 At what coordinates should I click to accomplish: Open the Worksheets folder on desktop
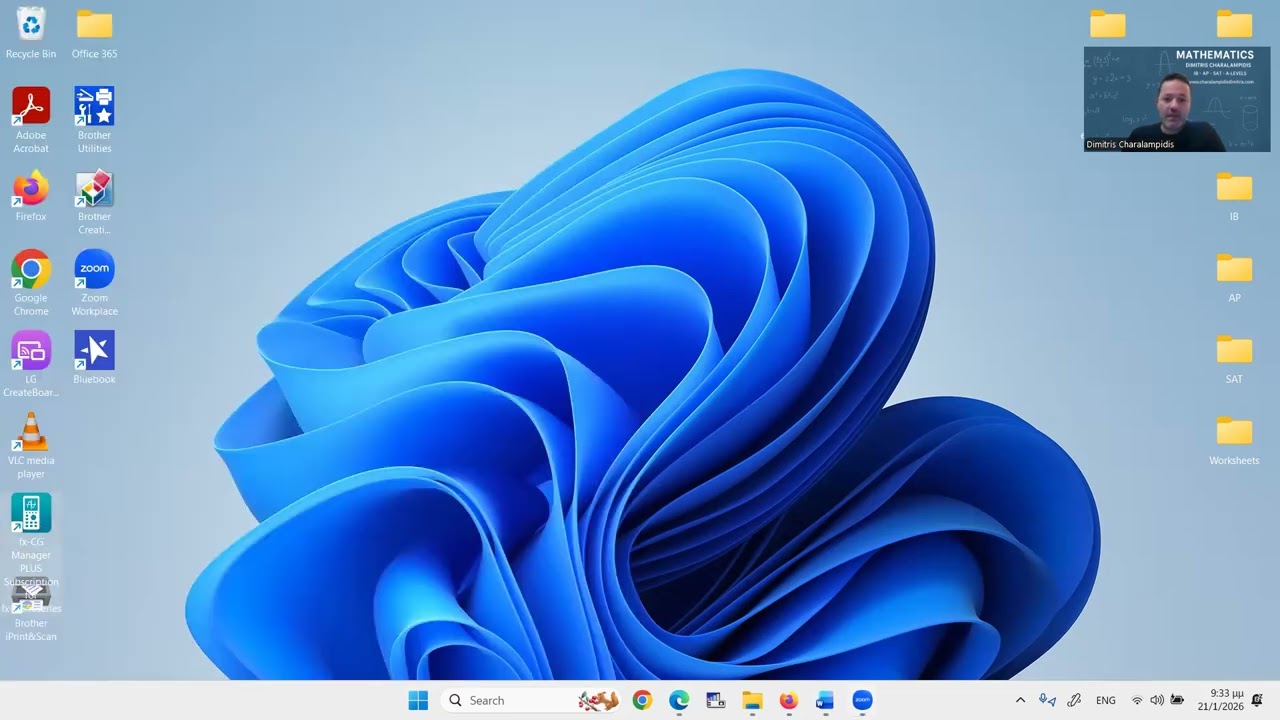click(x=1234, y=440)
